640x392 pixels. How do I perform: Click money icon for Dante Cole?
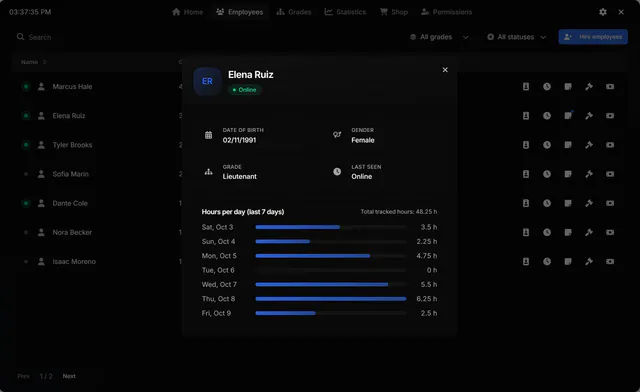(610, 203)
